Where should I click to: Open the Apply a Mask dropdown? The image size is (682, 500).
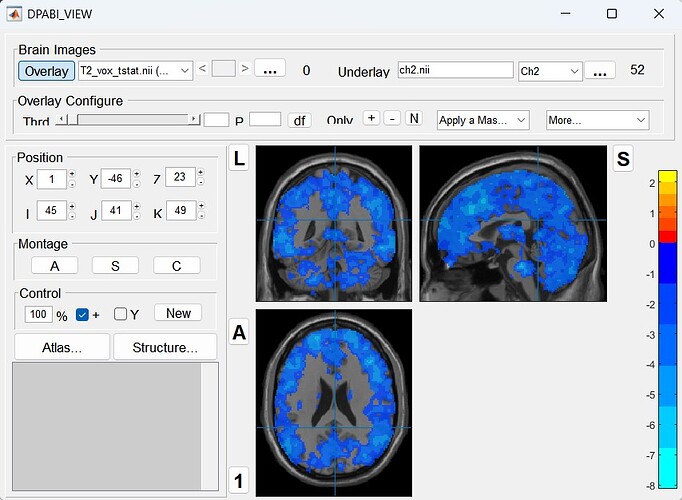coord(483,120)
